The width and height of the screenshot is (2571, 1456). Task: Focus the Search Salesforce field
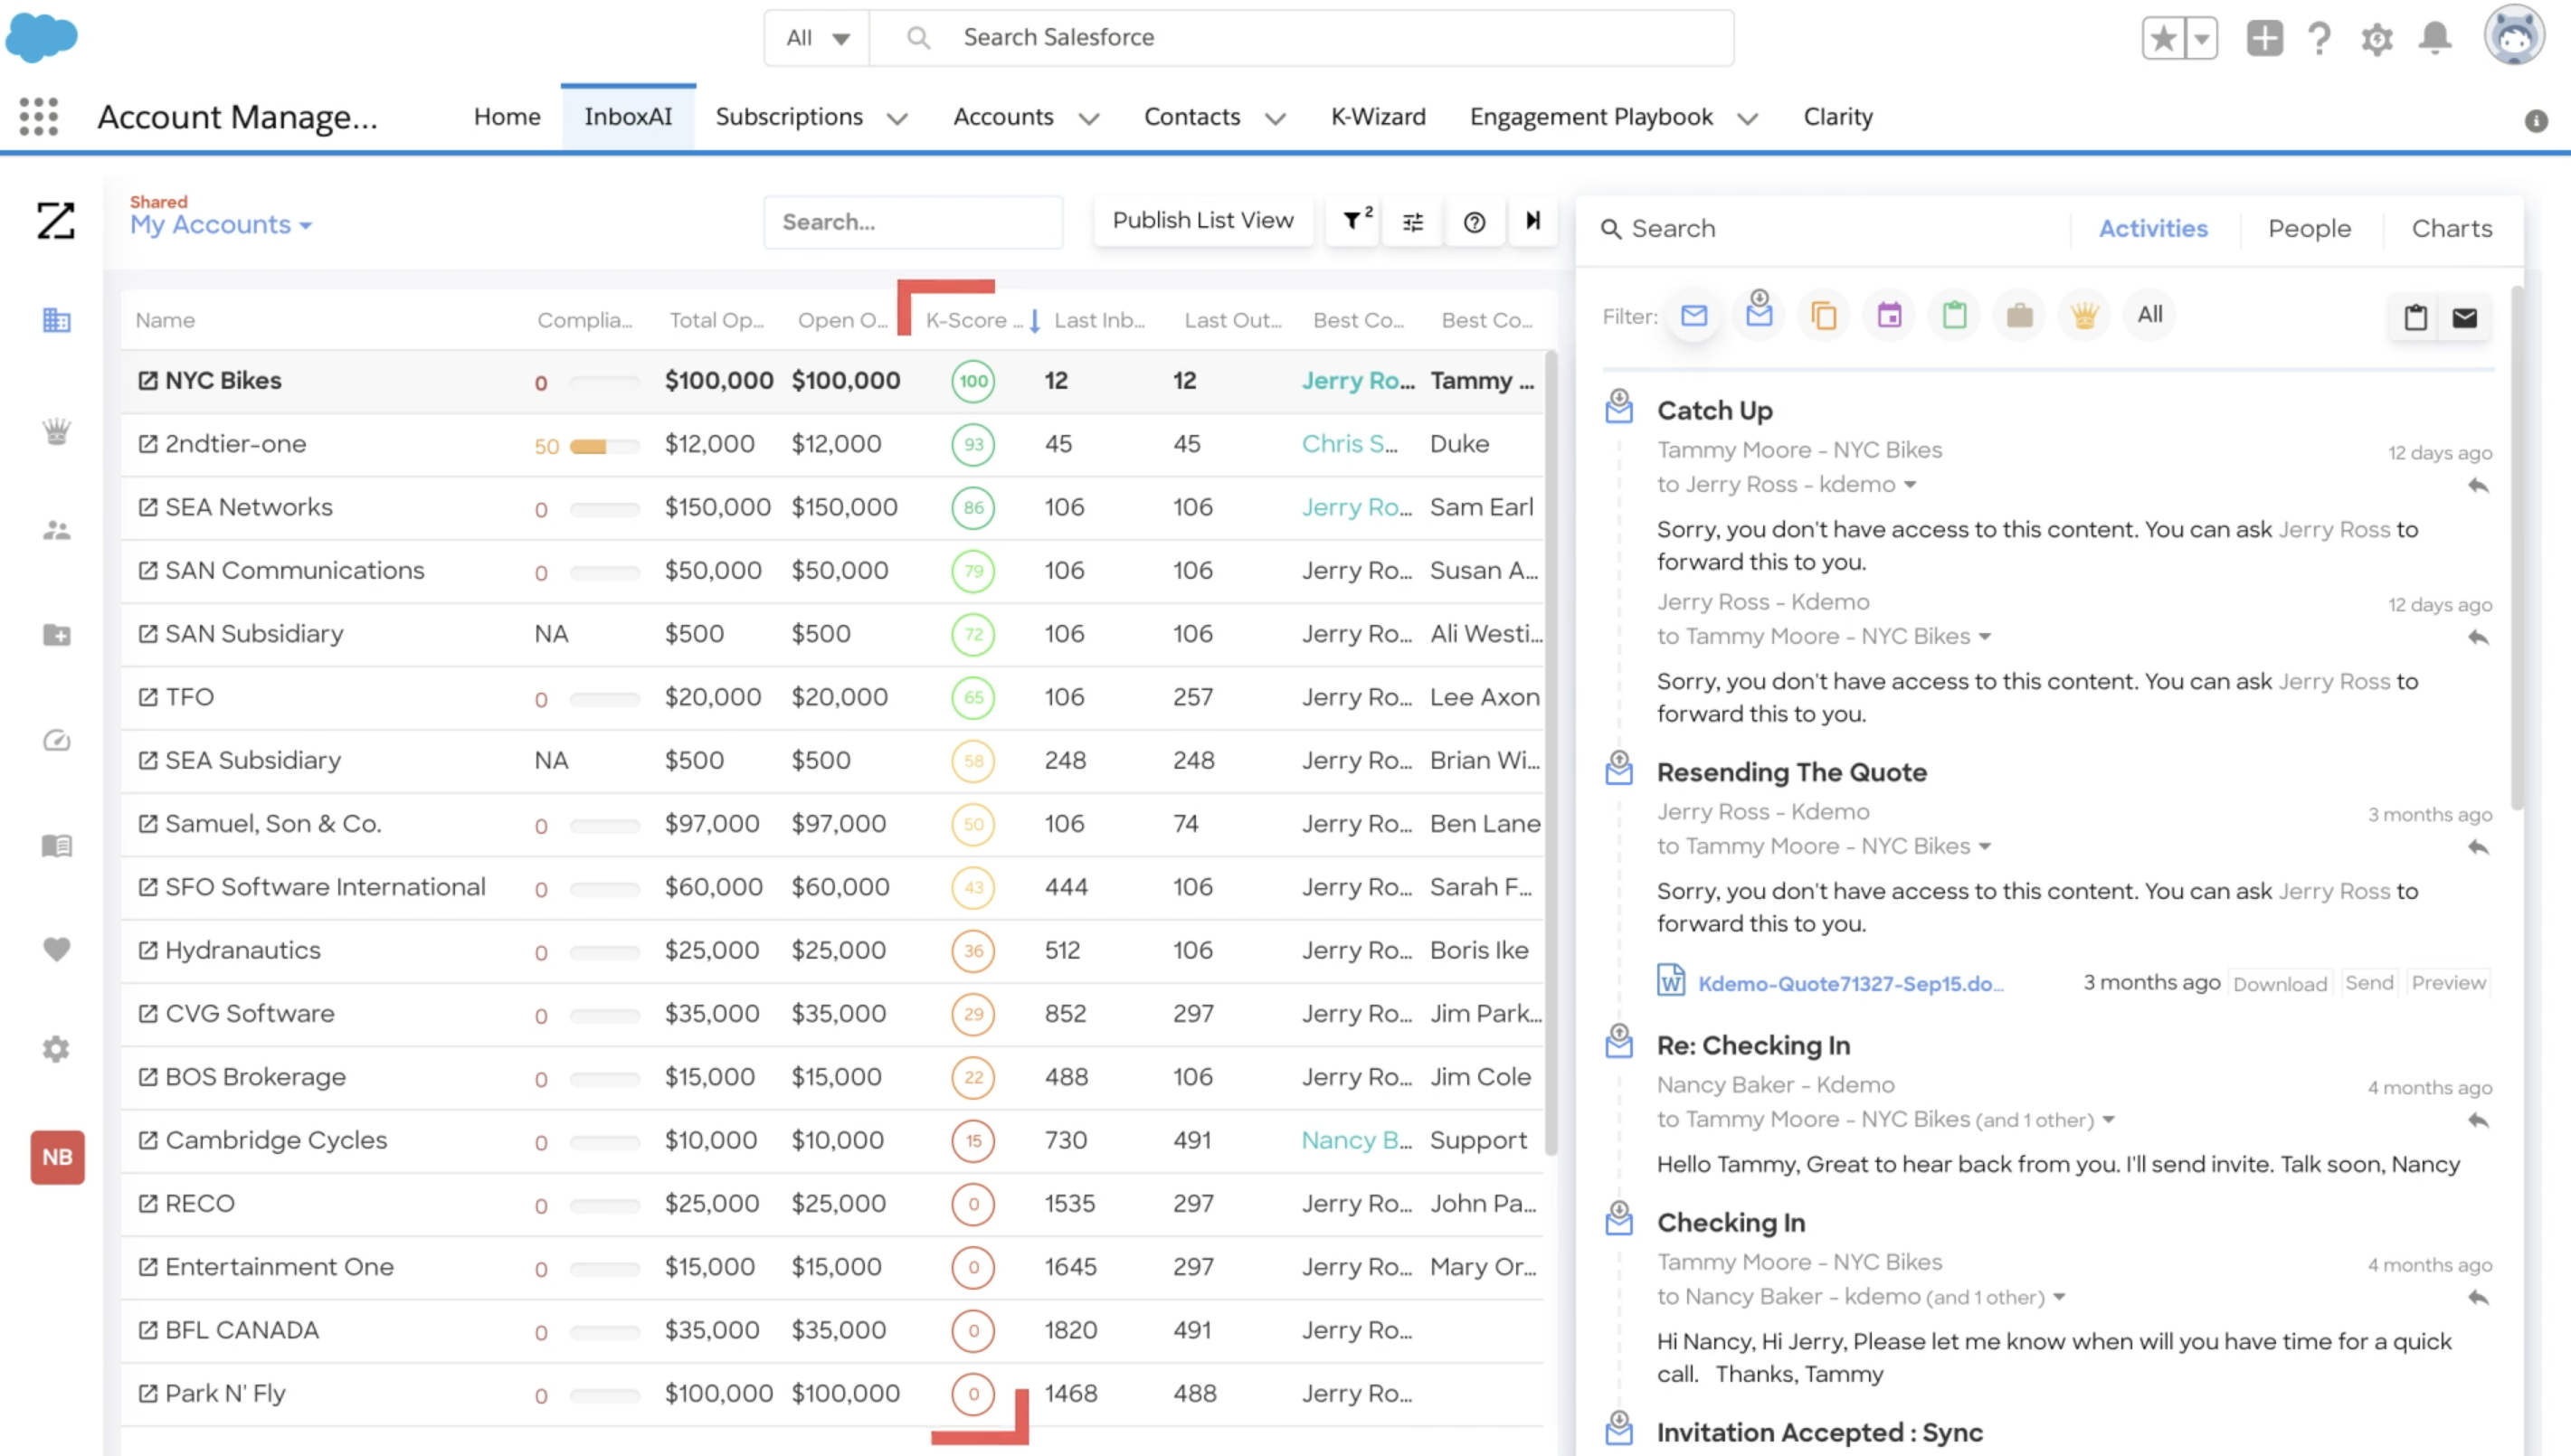tap(1300, 38)
